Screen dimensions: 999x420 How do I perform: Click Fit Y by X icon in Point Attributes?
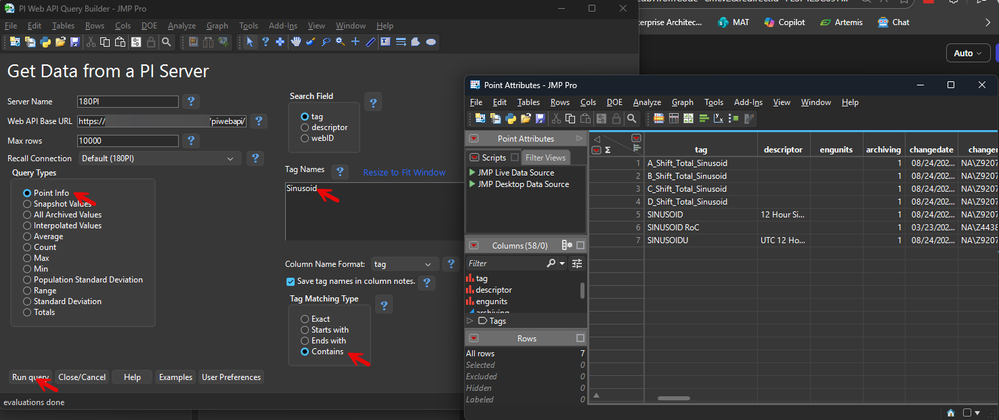tap(719, 118)
